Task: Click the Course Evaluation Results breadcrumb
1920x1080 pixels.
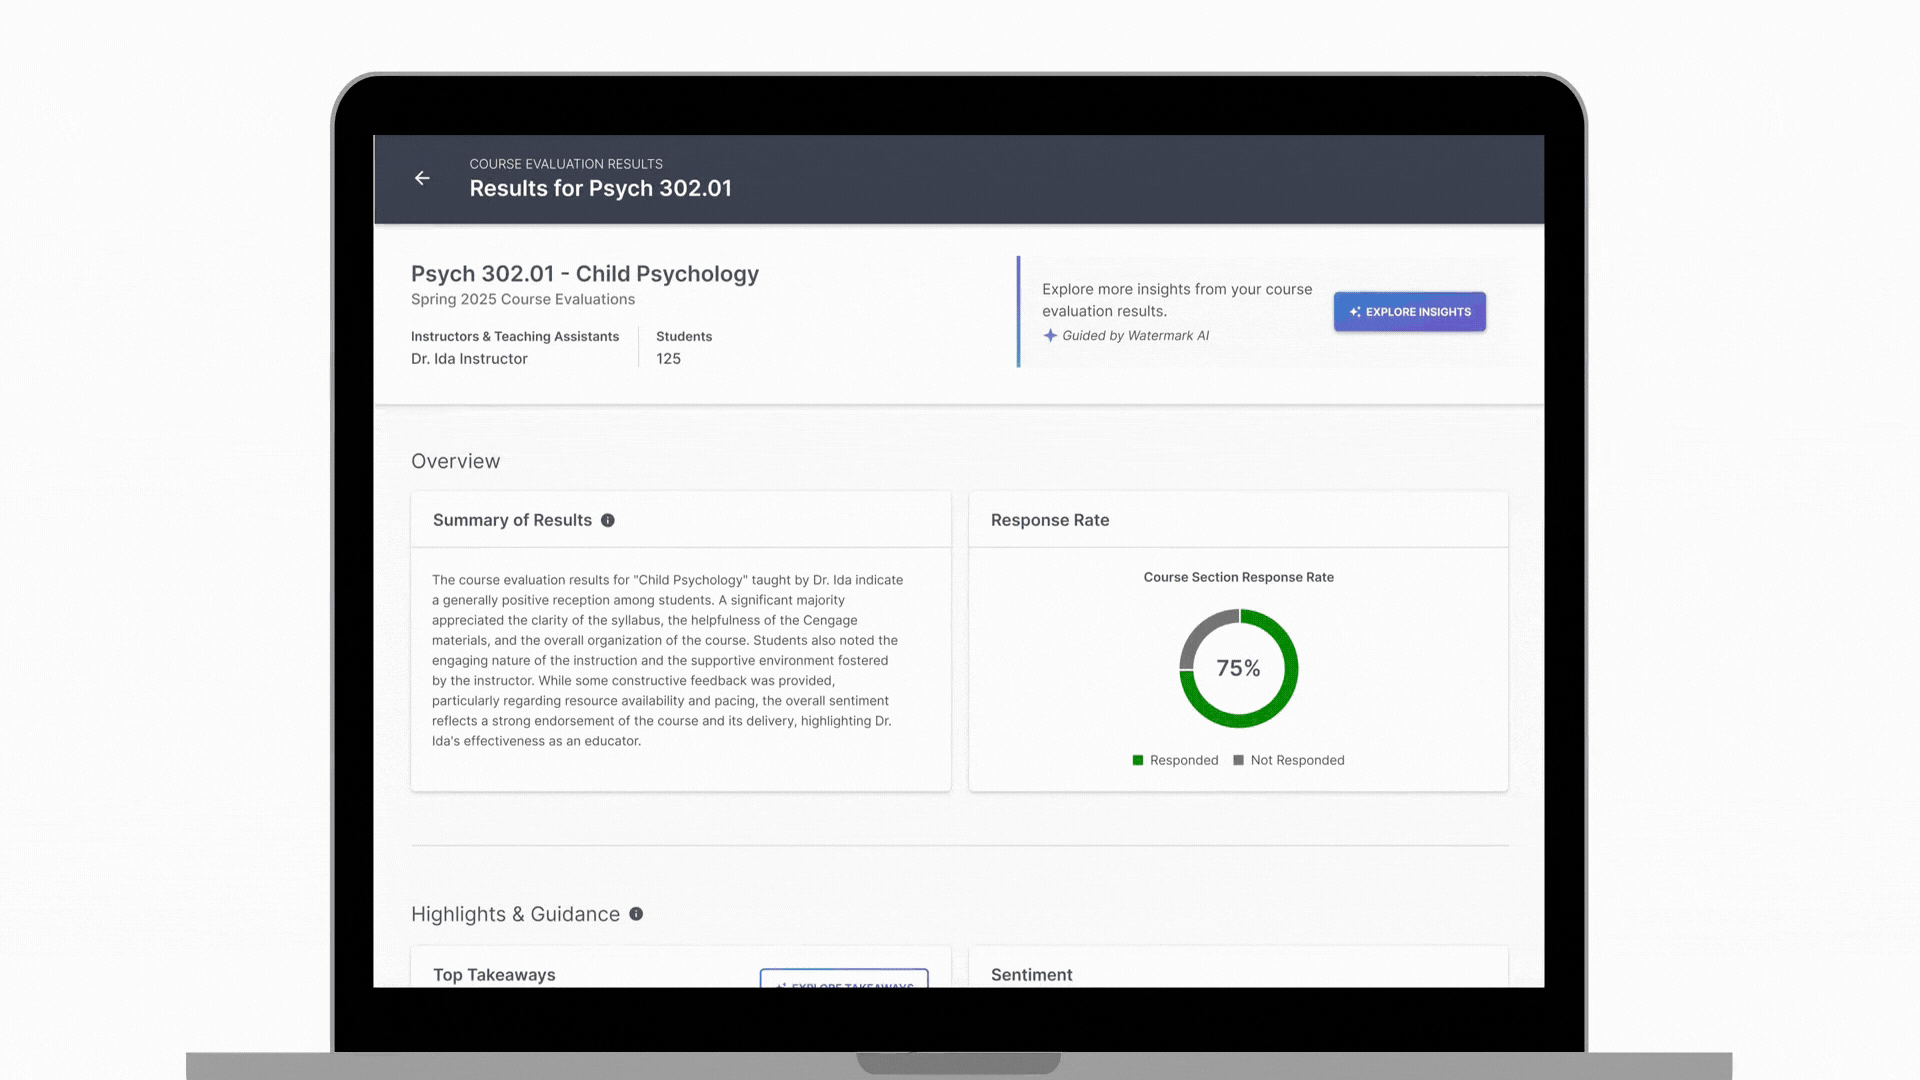Action: pyautogui.click(x=566, y=164)
